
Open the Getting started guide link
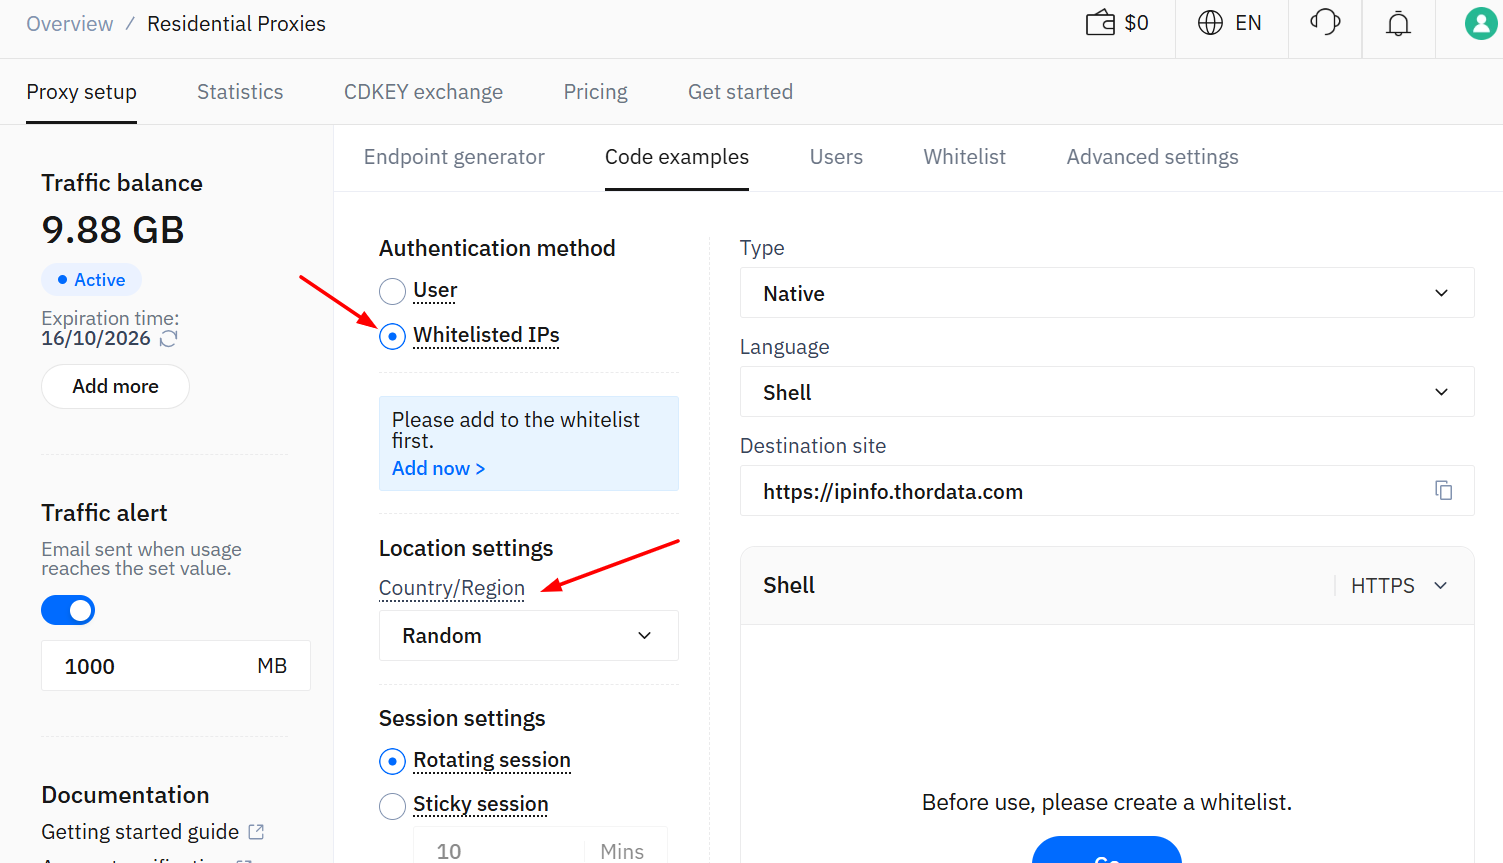point(140,832)
